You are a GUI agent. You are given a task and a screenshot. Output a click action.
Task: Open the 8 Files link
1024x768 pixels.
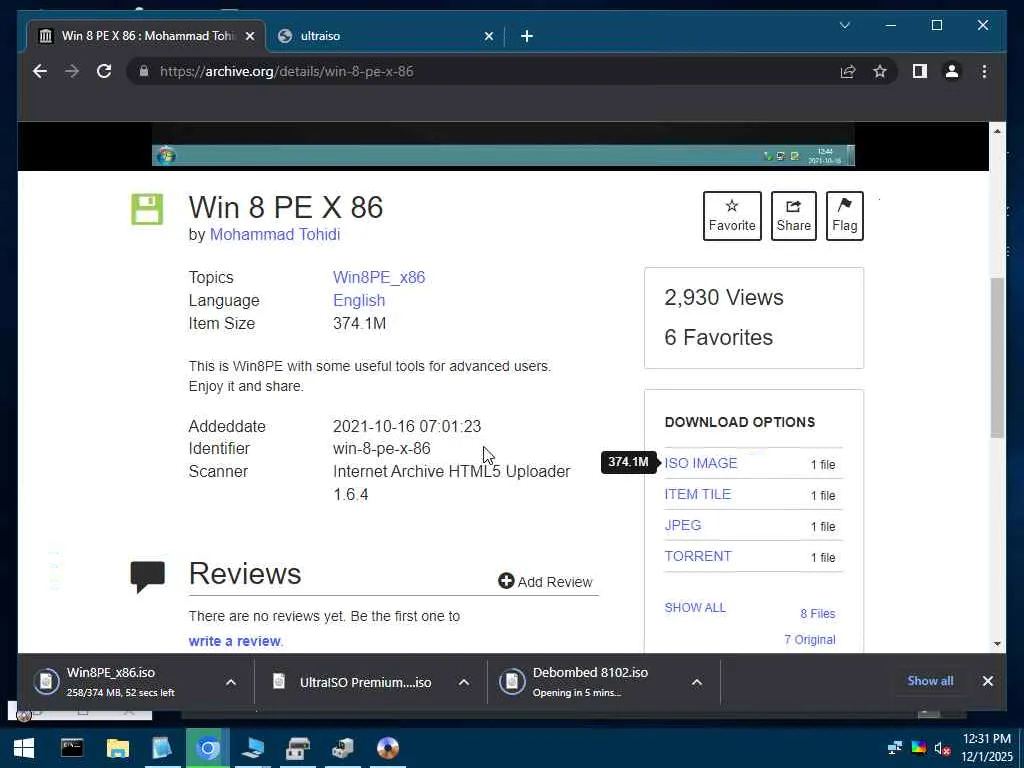(818, 613)
